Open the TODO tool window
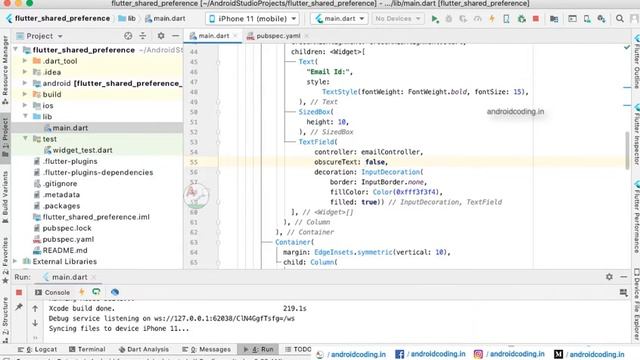 298,349
